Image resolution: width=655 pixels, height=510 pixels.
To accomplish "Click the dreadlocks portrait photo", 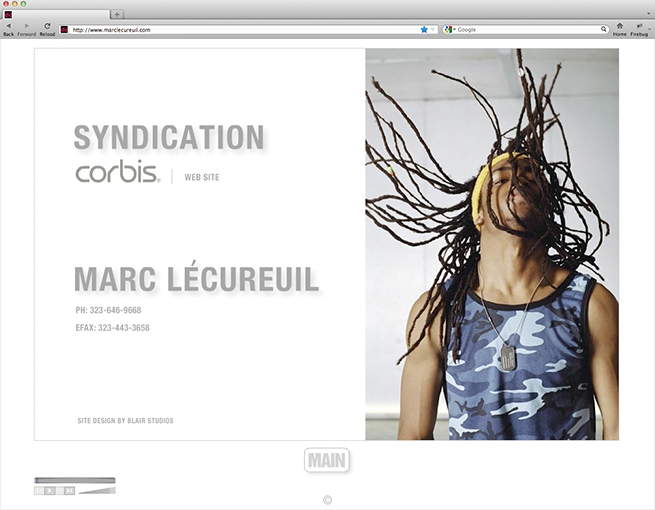I will [492, 244].
